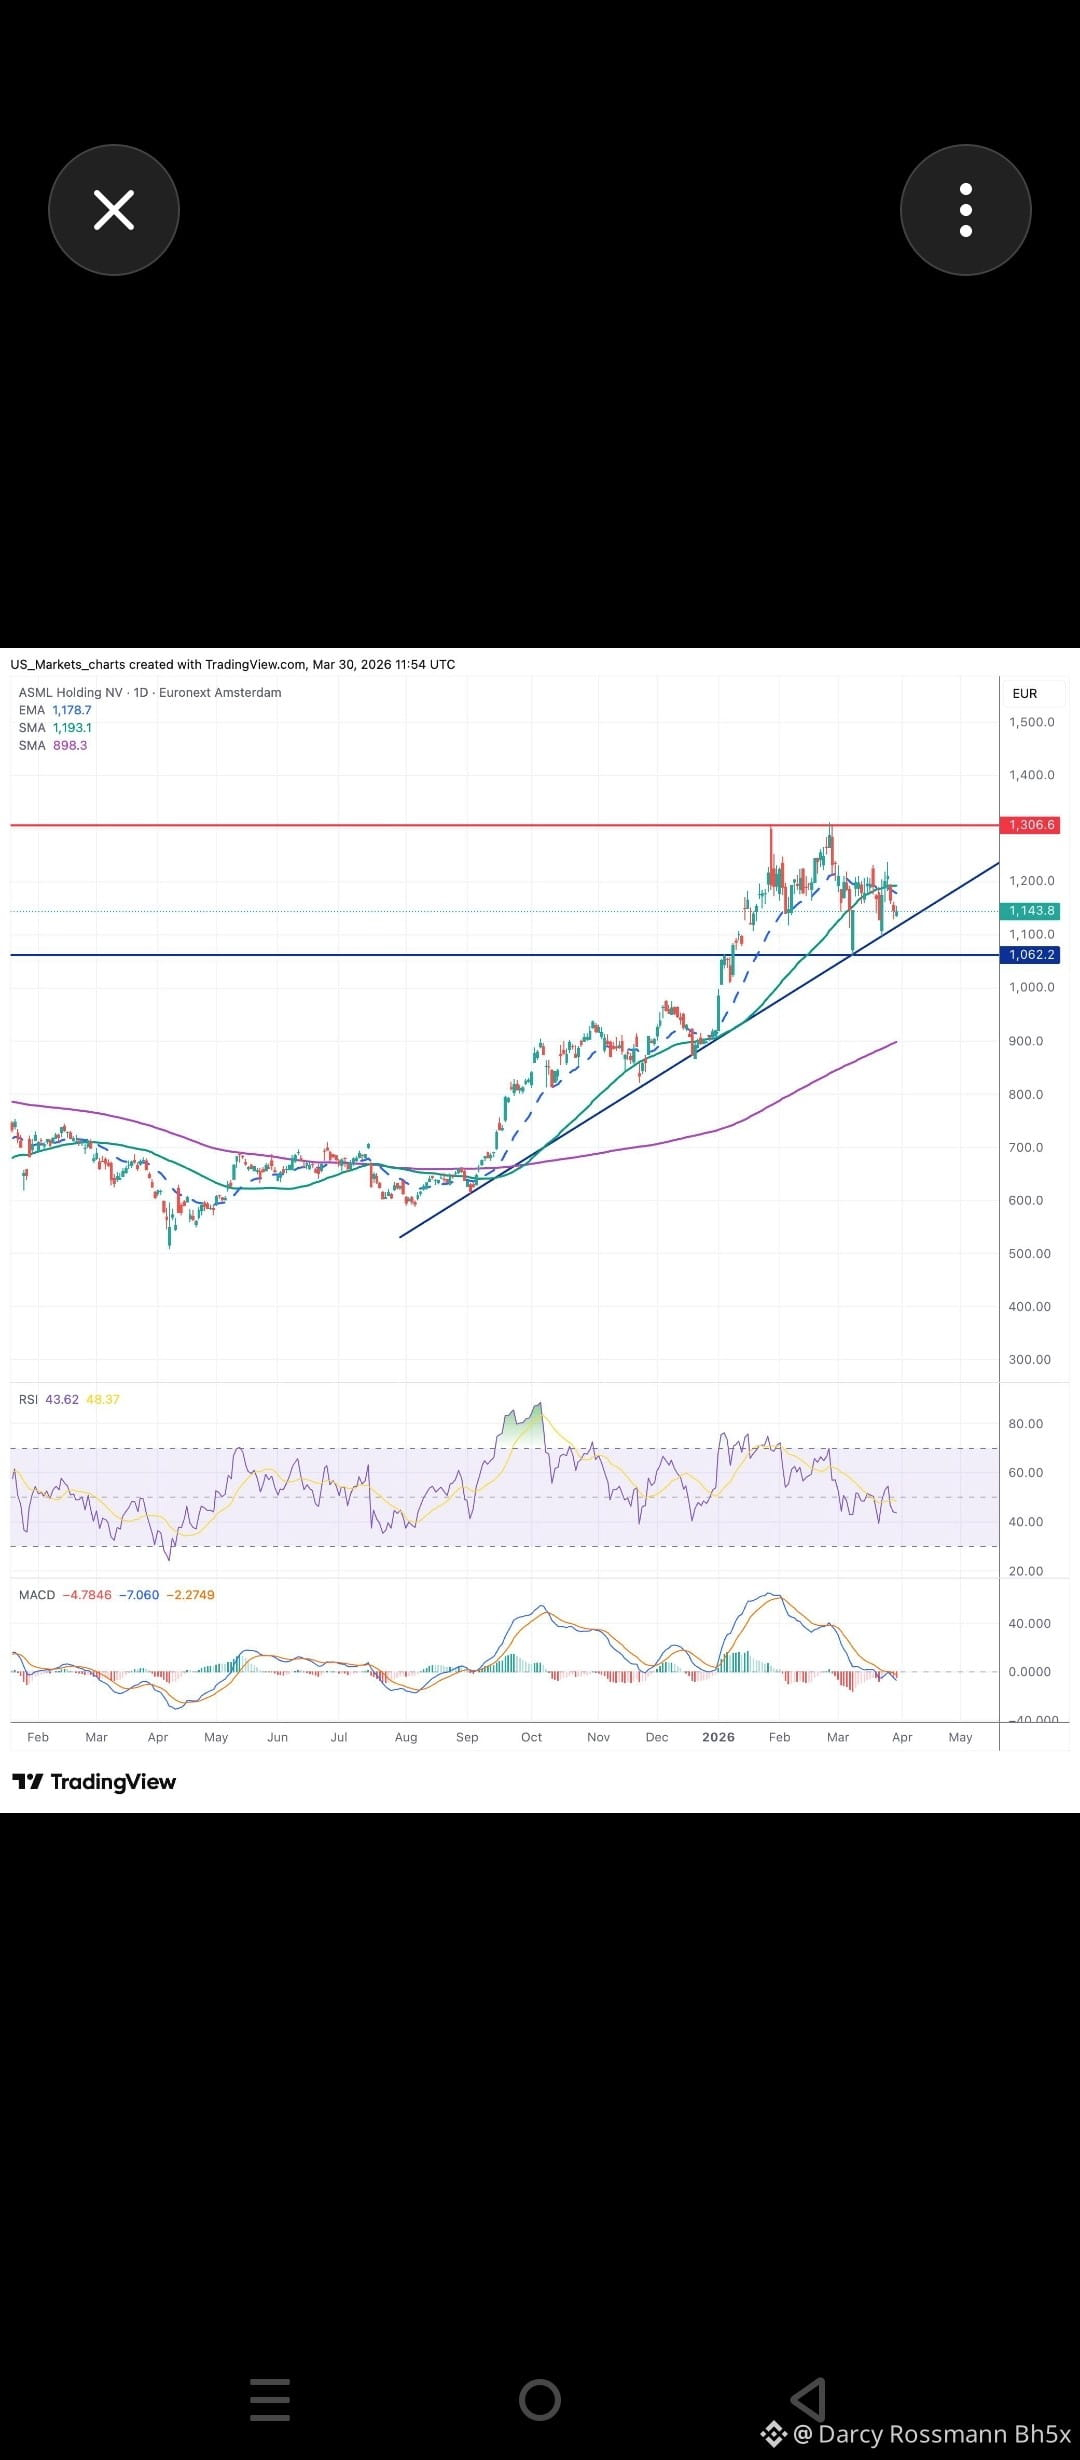Click the 1,500.0 price axis label

[1031, 722]
